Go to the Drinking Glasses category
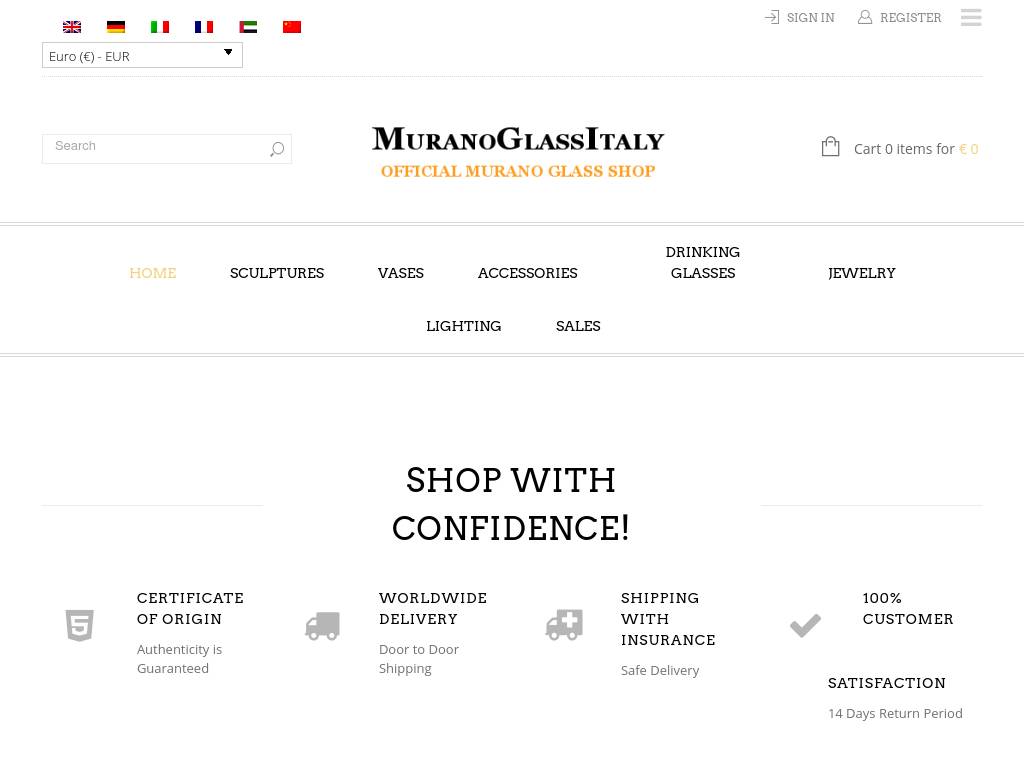 point(702,263)
